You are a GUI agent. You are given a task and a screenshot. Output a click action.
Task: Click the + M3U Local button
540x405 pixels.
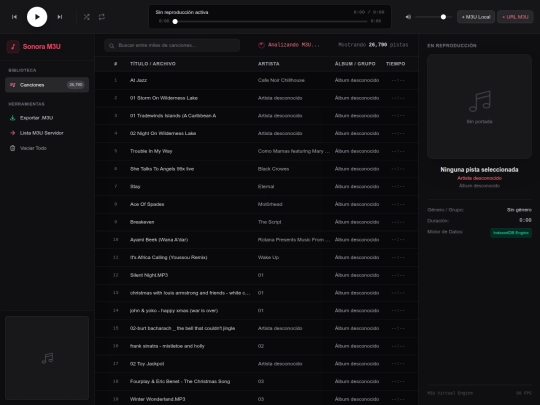point(476,17)
